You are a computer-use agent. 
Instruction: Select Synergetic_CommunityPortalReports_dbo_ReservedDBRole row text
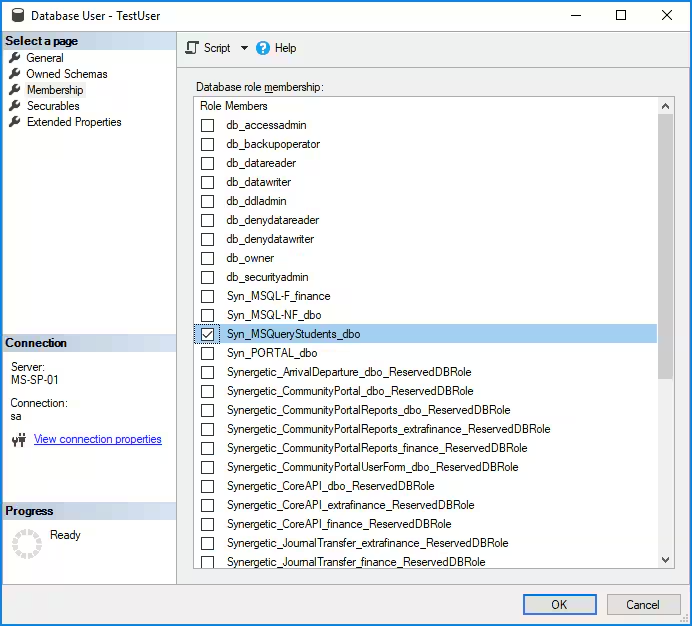click(x=369, y=410)
